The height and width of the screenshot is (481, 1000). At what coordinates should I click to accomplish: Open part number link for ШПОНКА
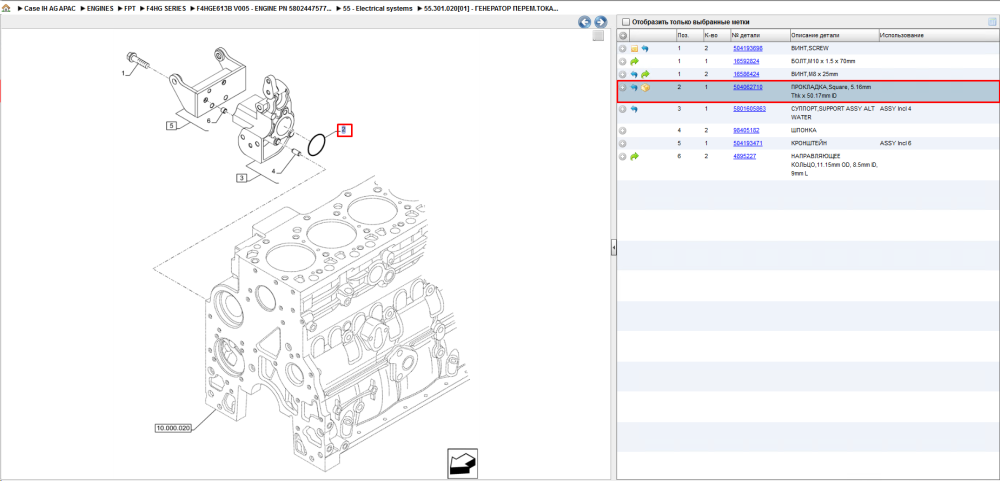coord(746,130)
